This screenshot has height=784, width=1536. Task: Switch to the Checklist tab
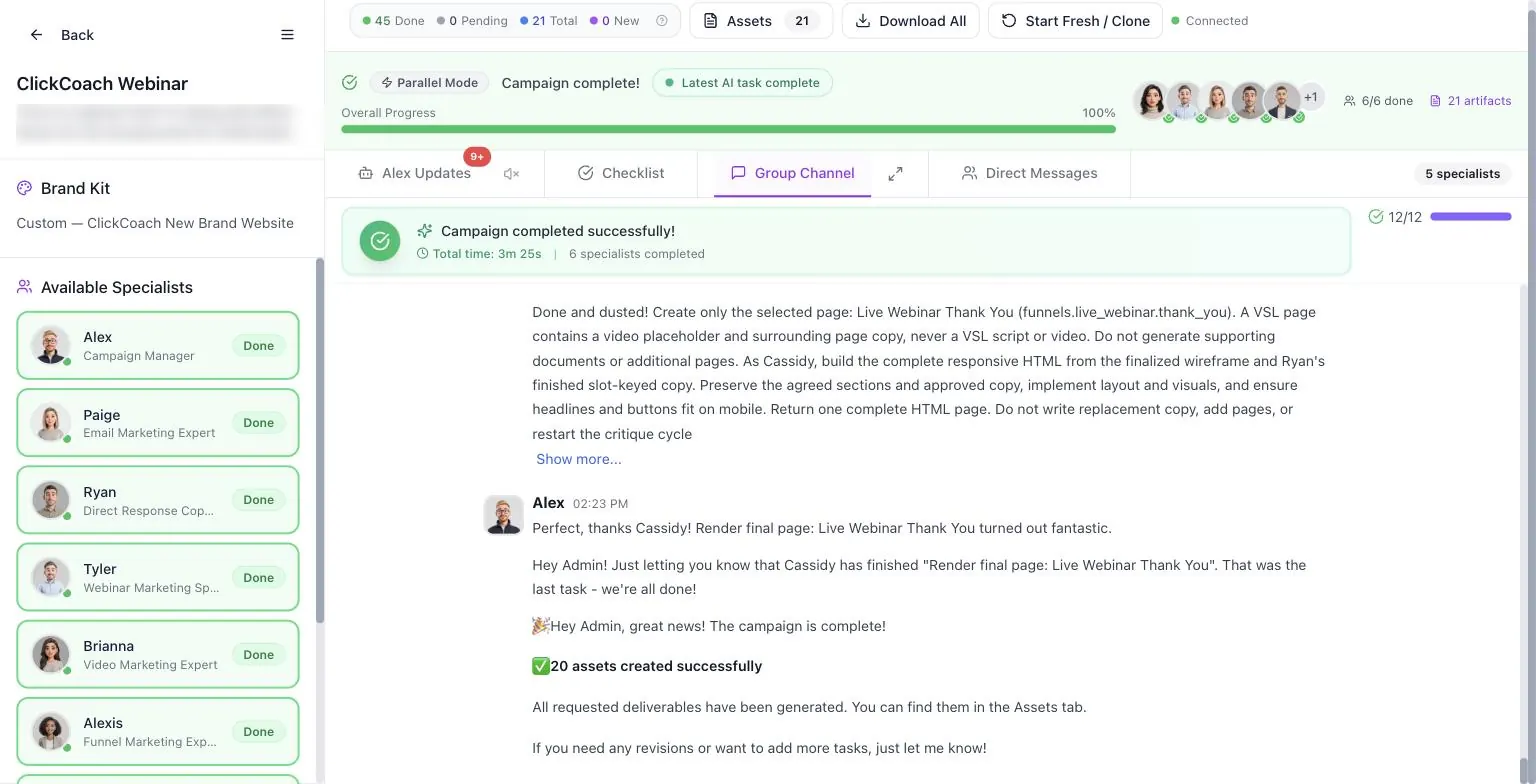621,174
